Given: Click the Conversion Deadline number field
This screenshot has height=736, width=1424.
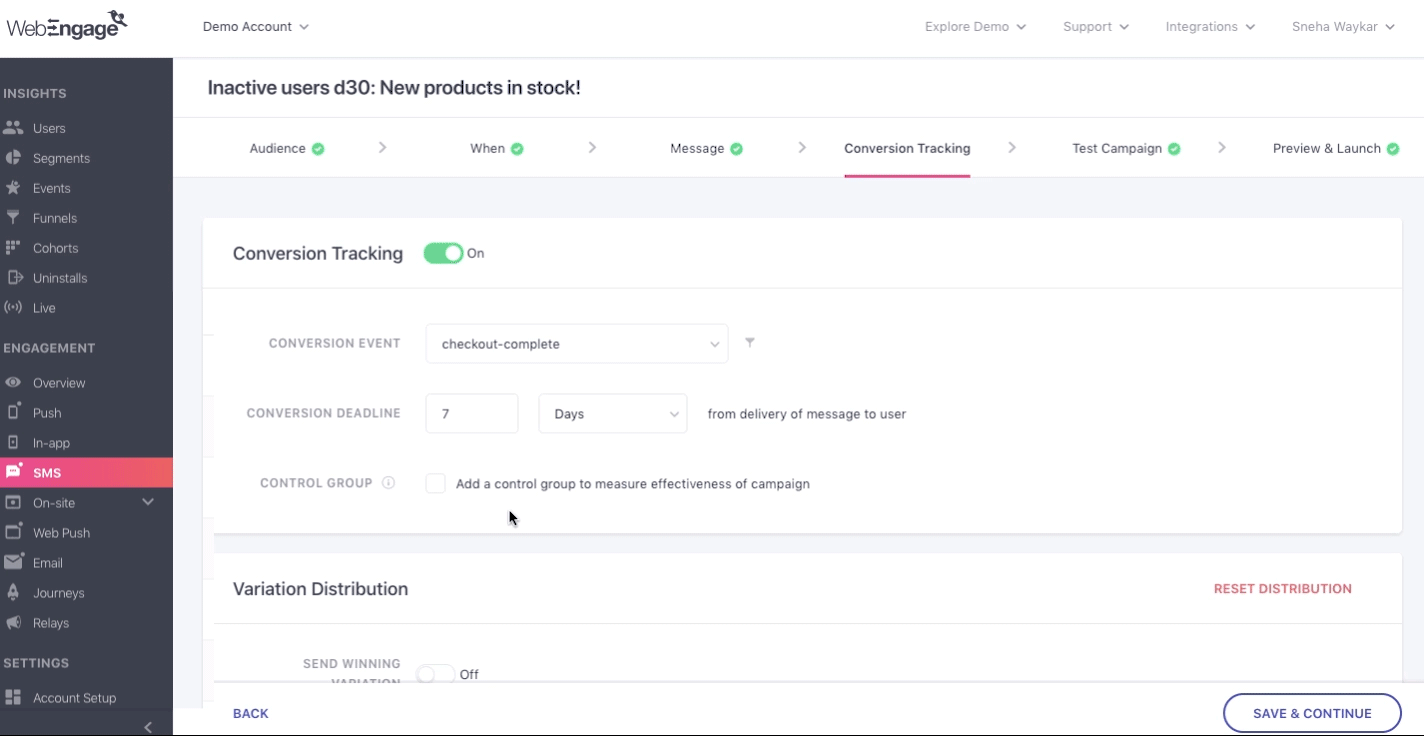Looking at the screenshot, I should coord(472,414).
